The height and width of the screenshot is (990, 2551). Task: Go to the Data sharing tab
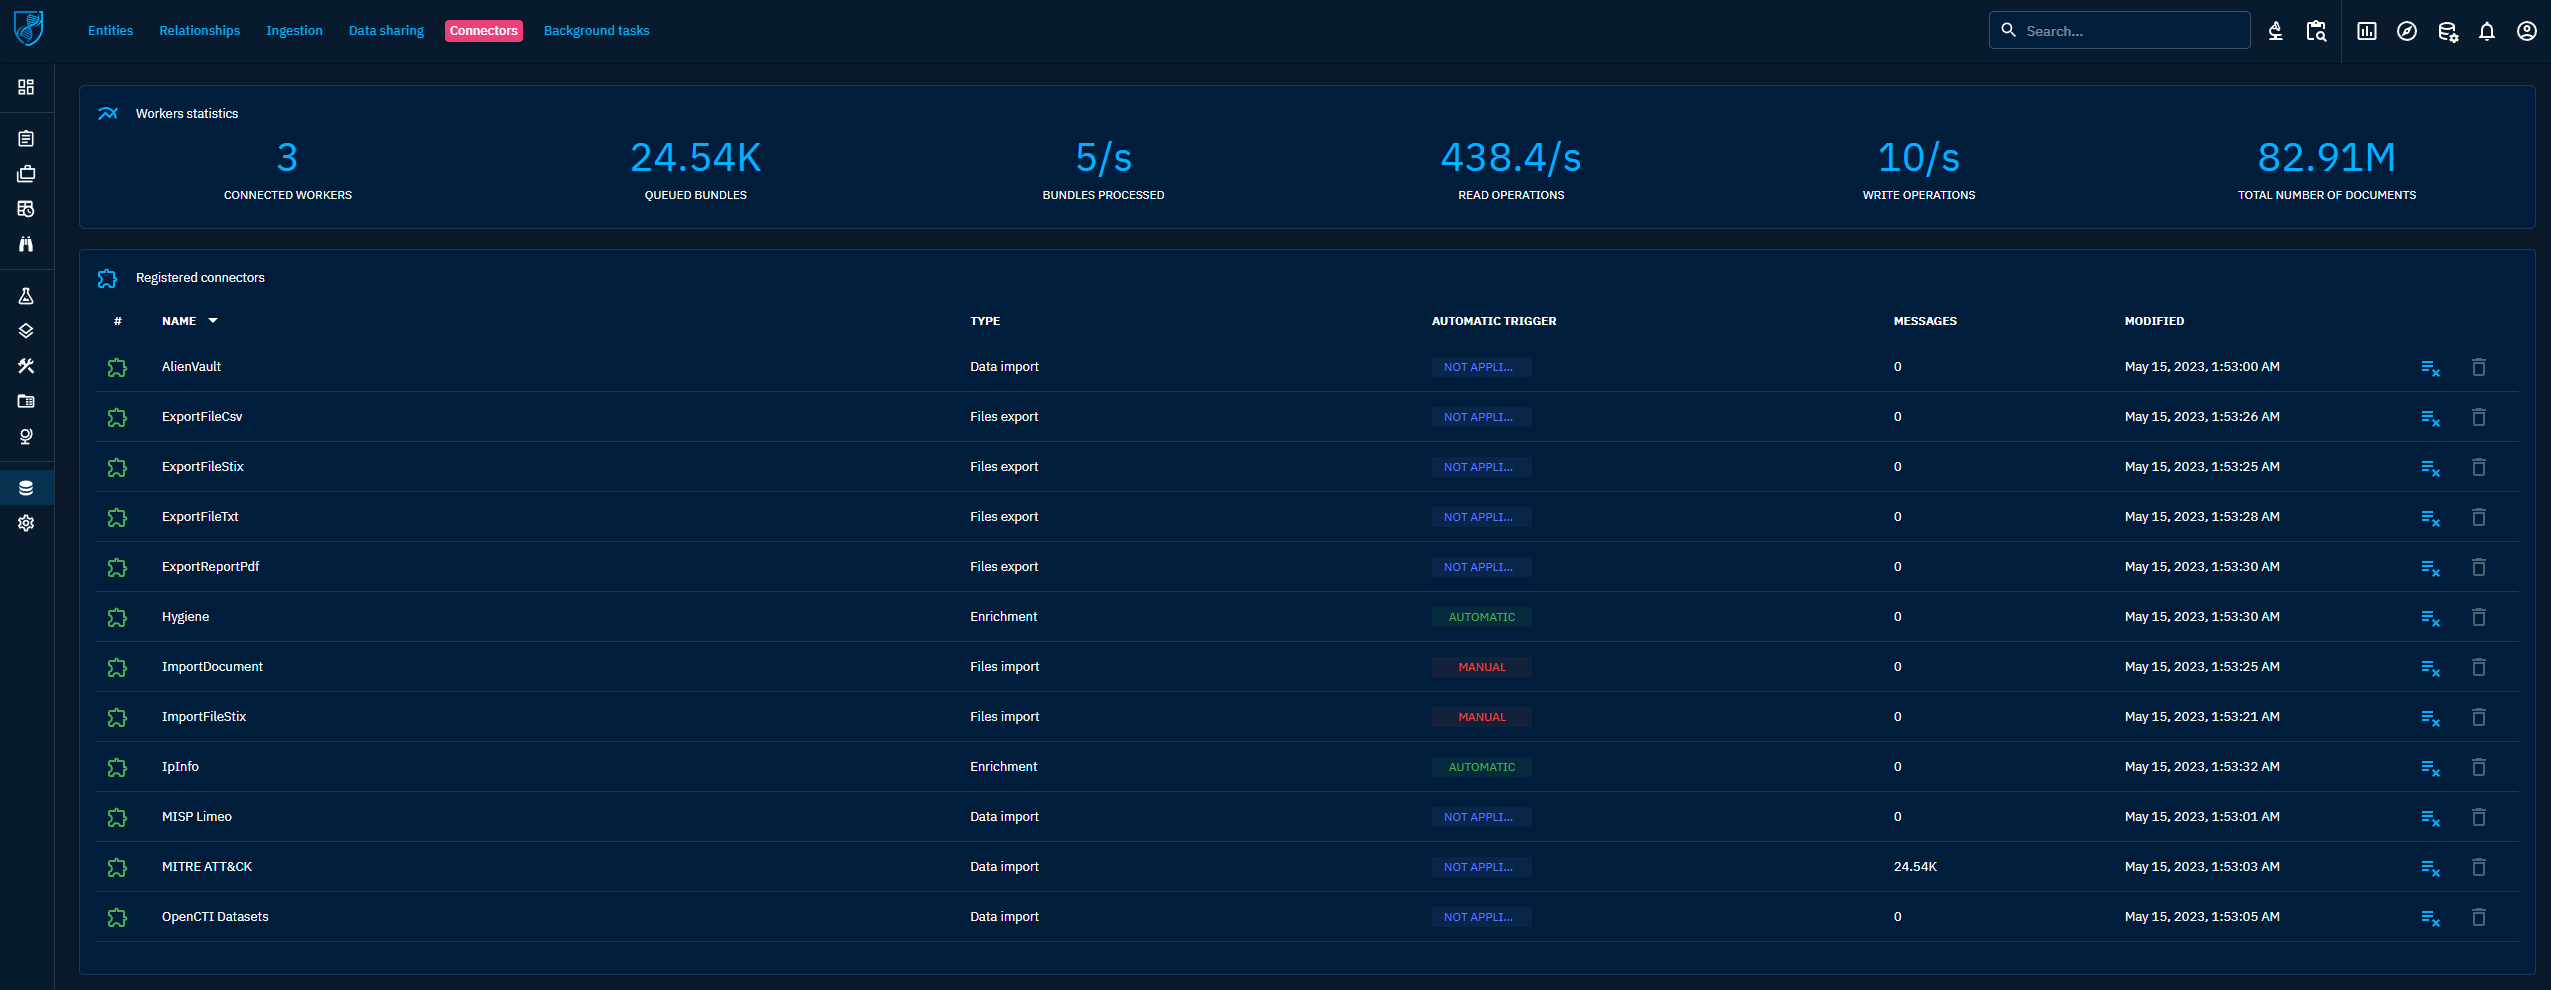pyautogui.click(x=386, y=31)
